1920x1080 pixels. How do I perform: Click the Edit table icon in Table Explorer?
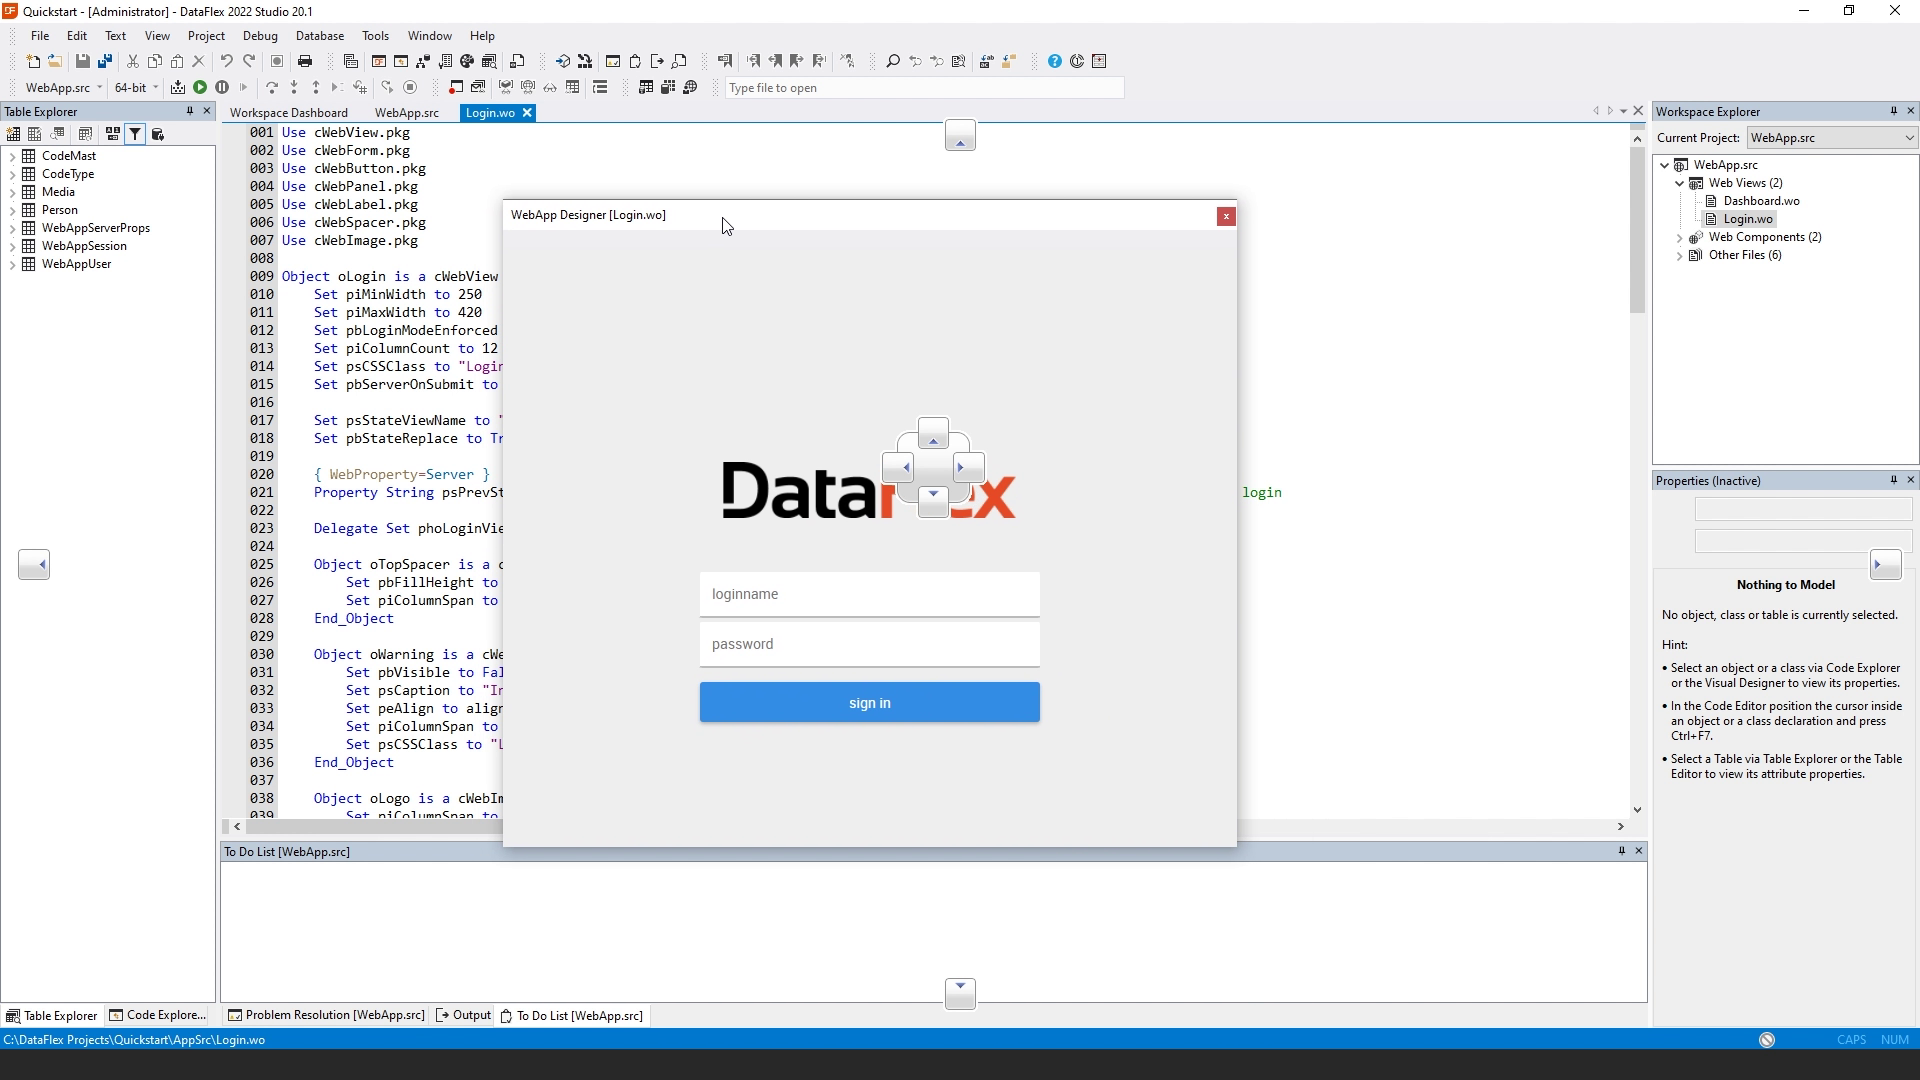click(x=35, y=134)
